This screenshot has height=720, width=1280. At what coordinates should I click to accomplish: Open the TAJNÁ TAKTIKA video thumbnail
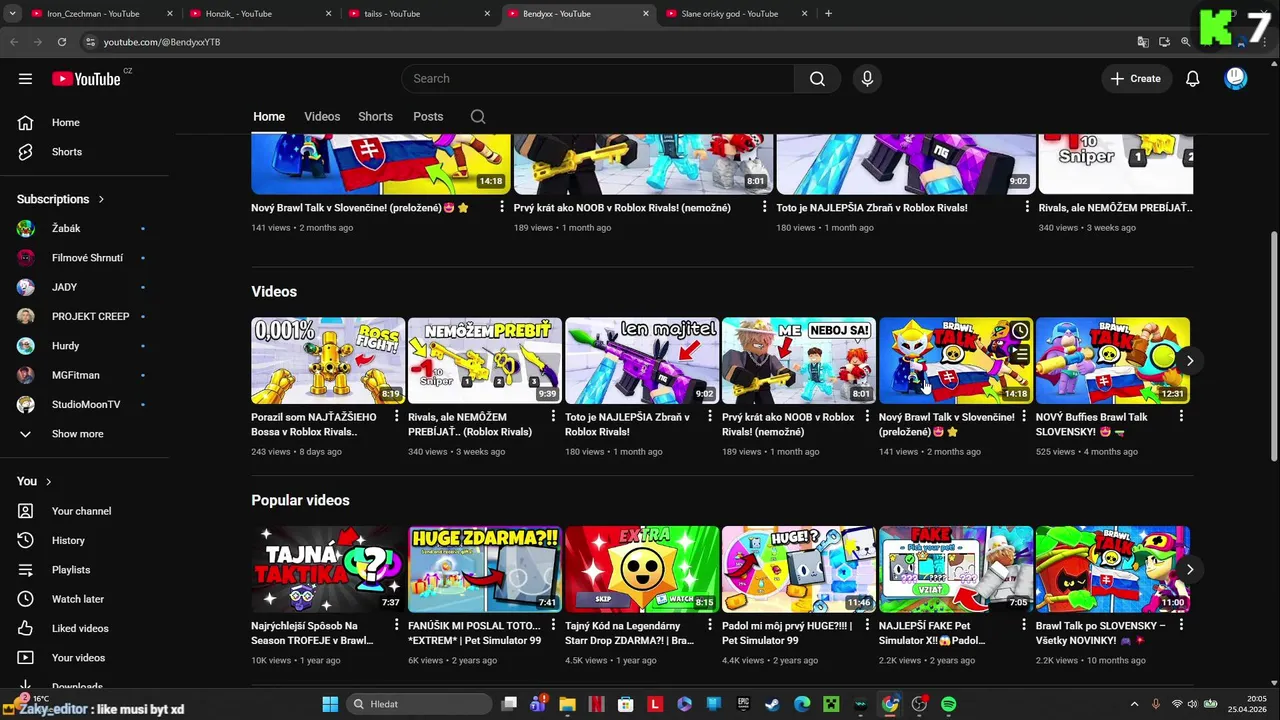(328, 569)
